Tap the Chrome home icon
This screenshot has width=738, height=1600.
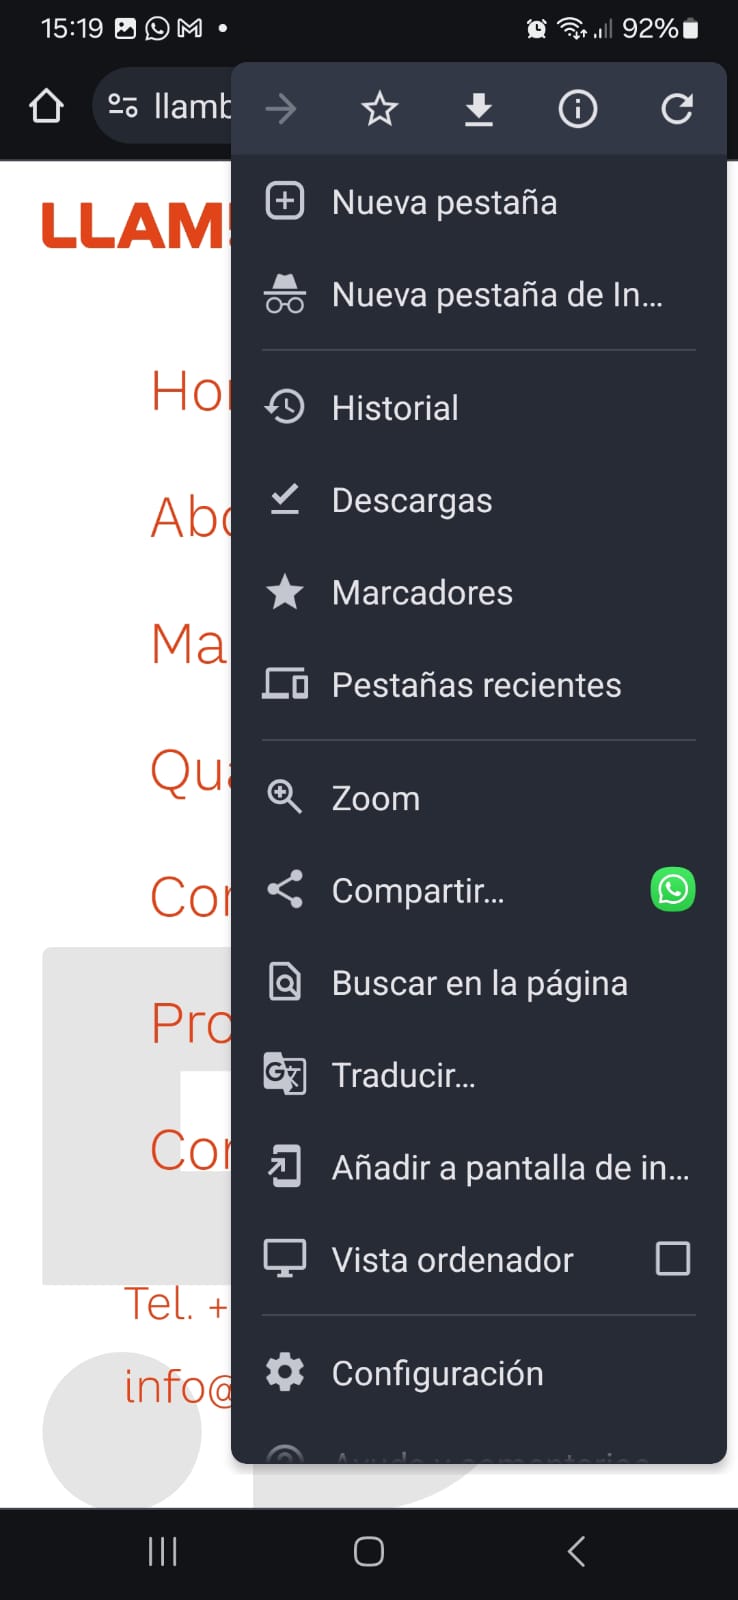[x=46, y=106]
